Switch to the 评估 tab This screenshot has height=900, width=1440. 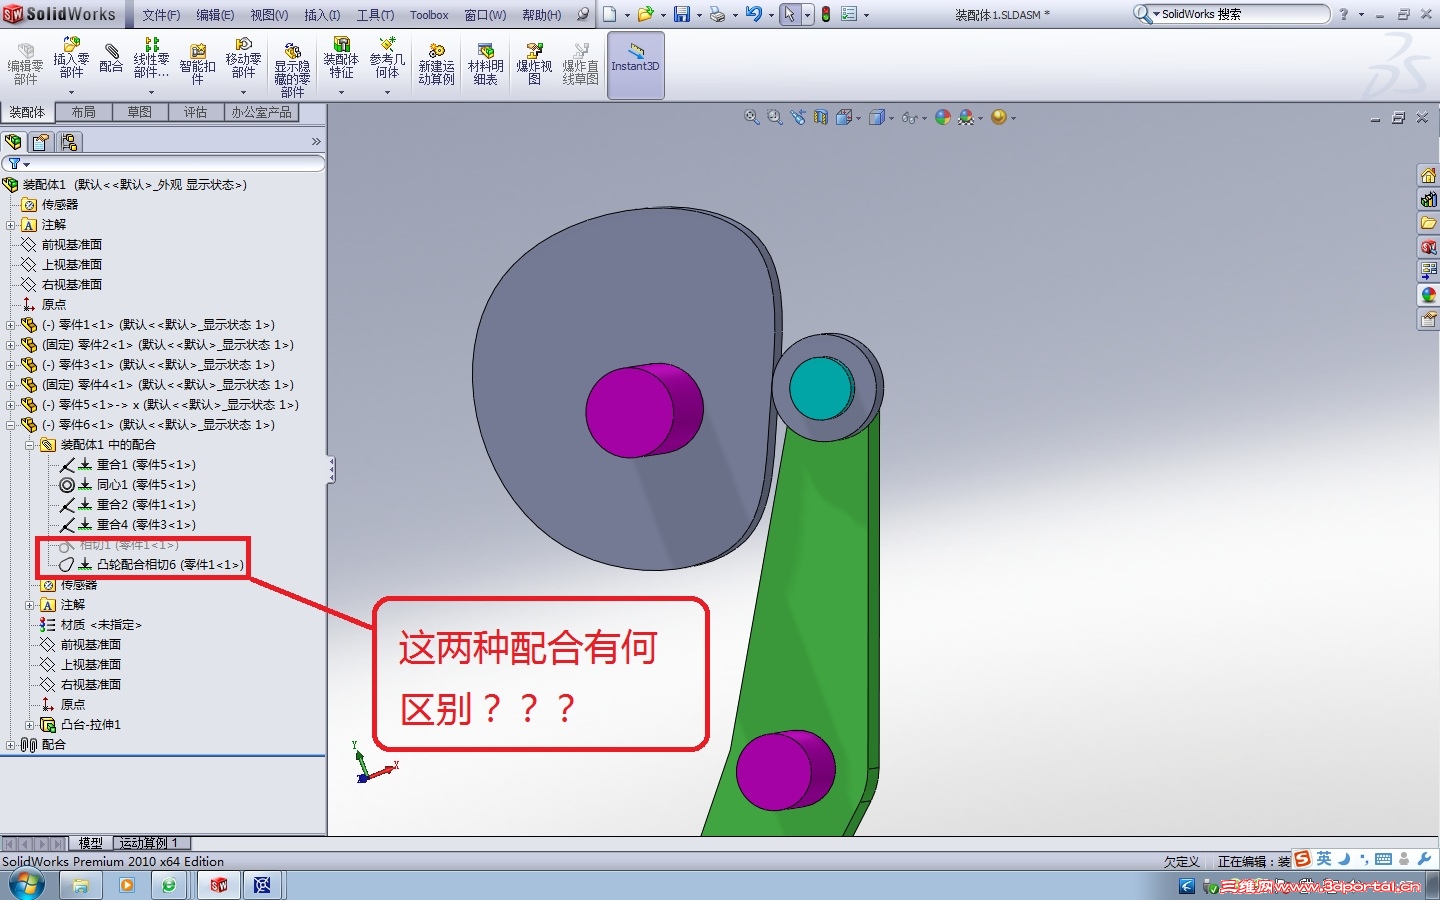(x=196, y=112)
